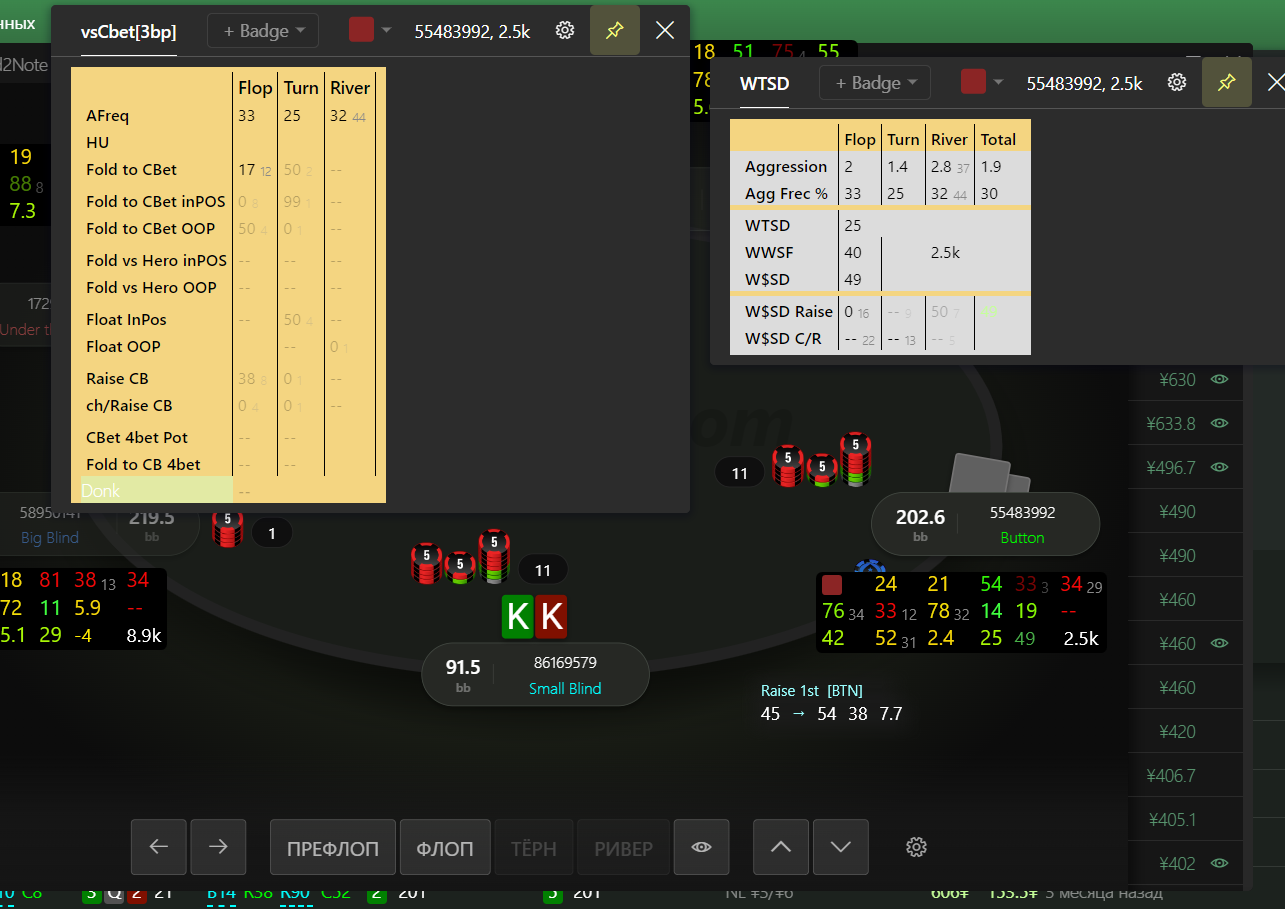1285x909 pixels.
Task: Select the vsCbet[3bp] tab
Action: click(129, 32)
